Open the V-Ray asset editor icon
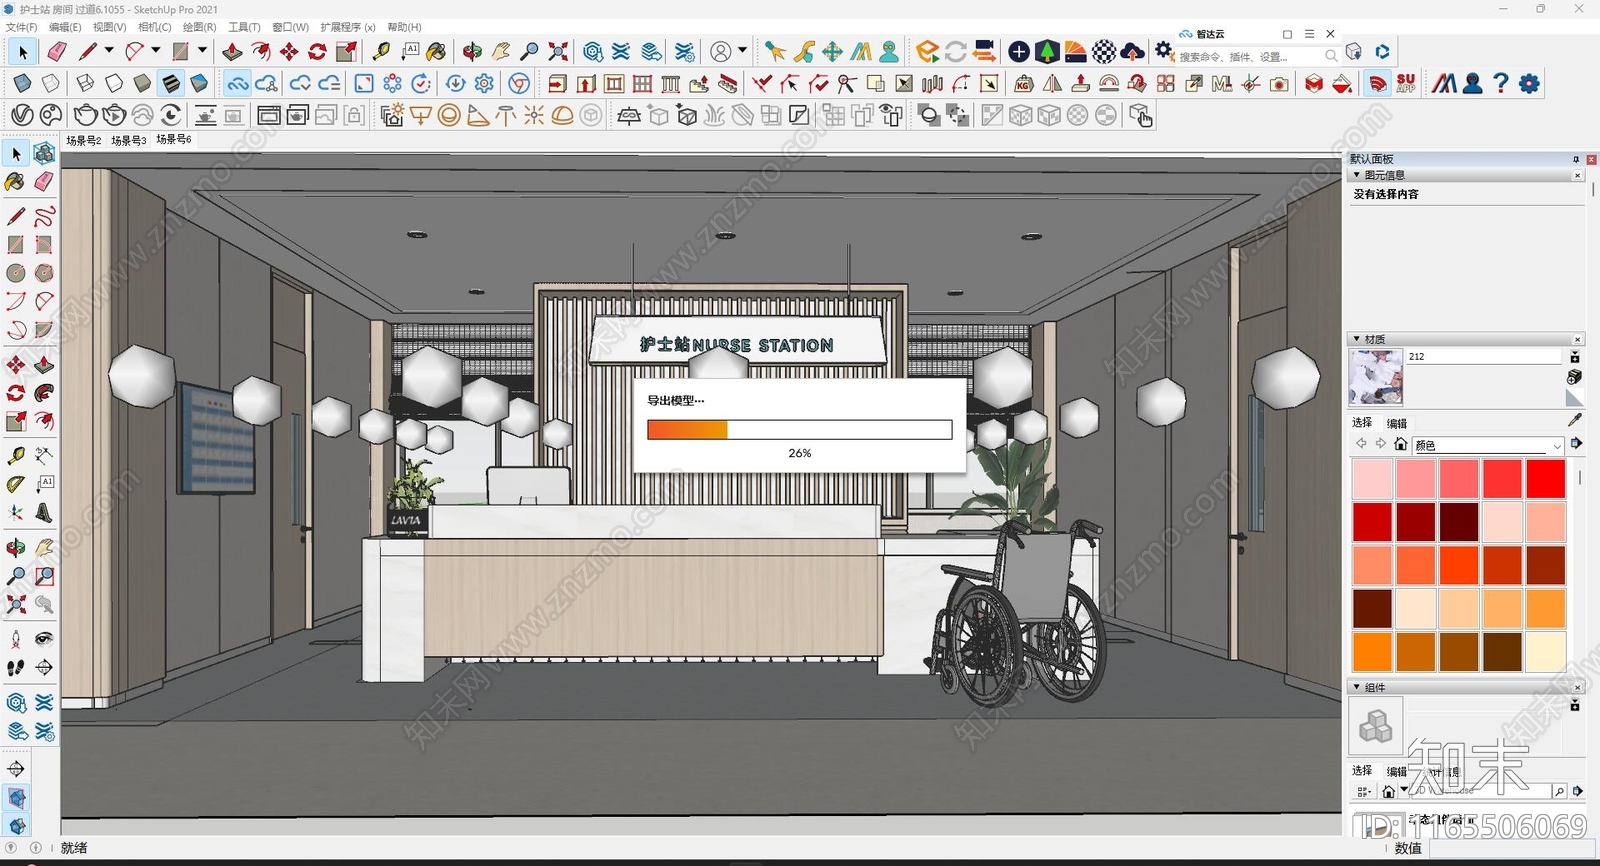 tap(23, 115)
